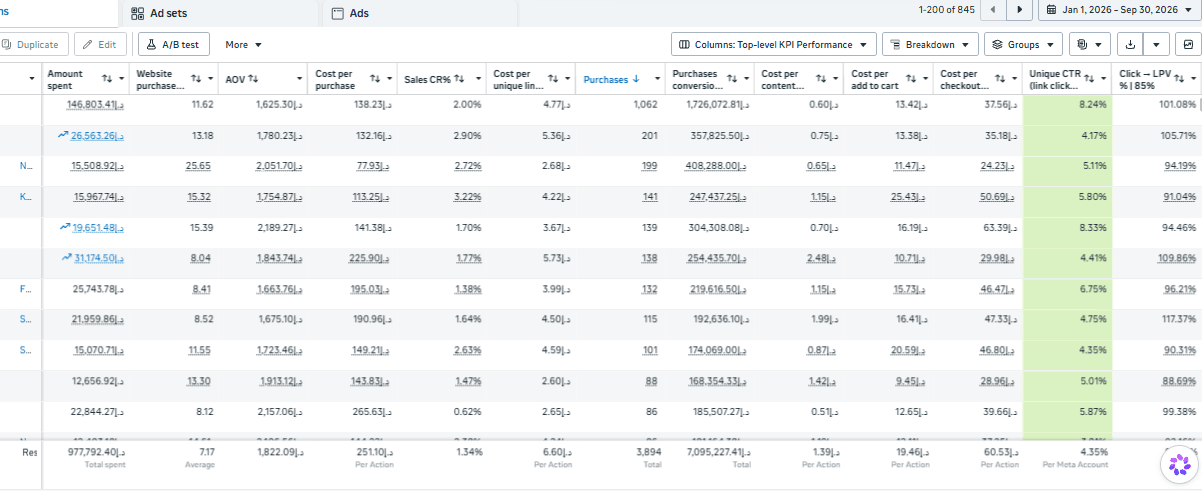Sort by Cost per content arrows

(820, 78)
